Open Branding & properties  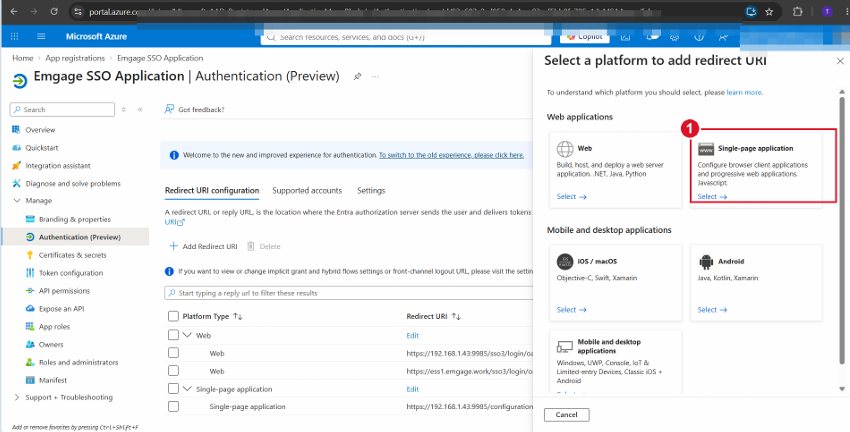pos(75,219)
